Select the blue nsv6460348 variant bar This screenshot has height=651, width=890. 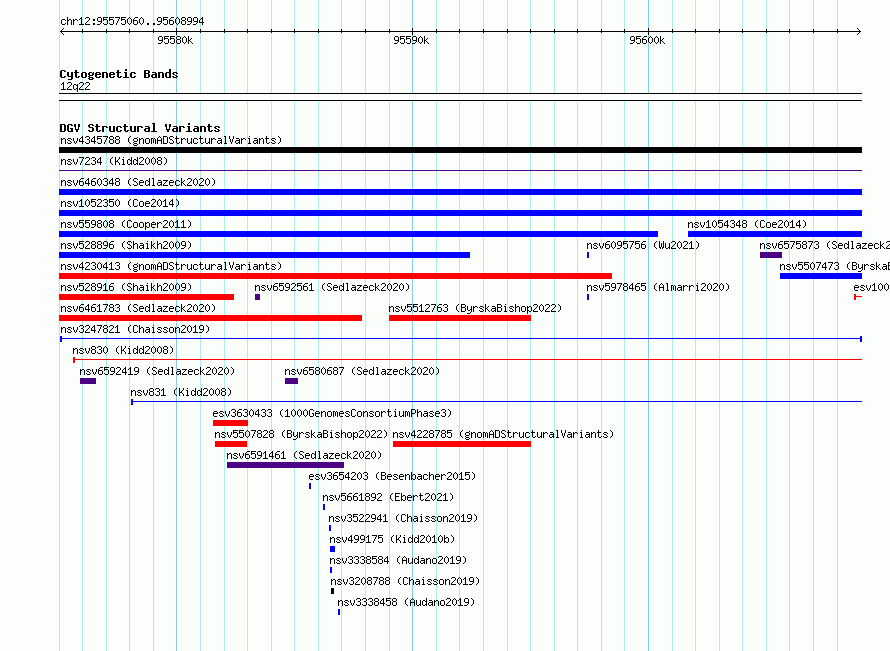click(460, 192)
